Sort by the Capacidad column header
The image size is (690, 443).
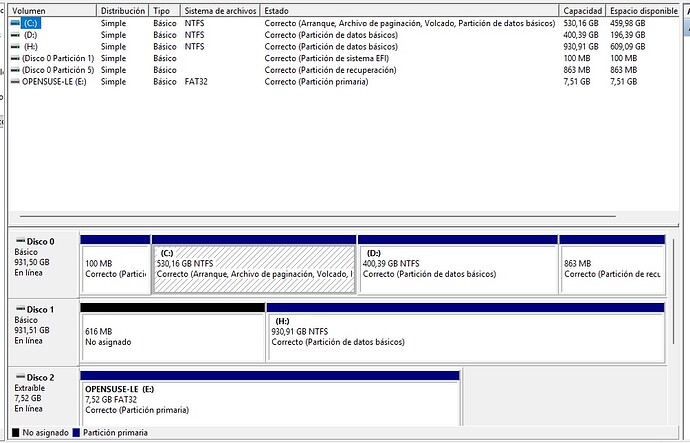click(583, 9)
